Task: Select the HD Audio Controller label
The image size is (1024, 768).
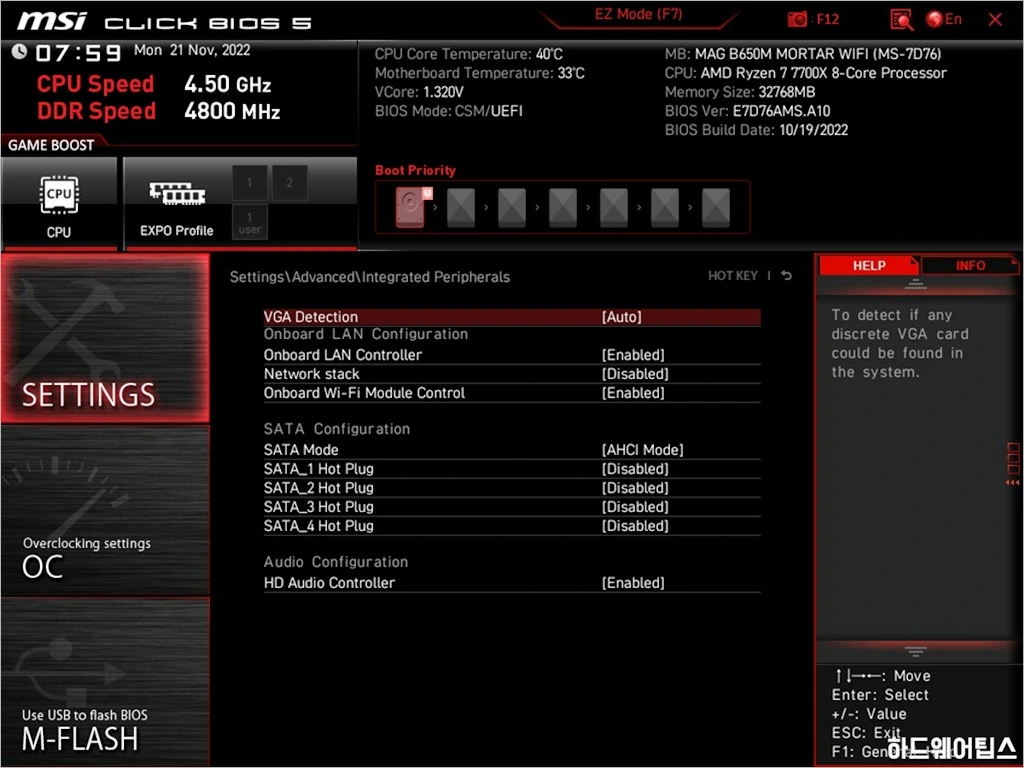Action: tap(329, 583)
